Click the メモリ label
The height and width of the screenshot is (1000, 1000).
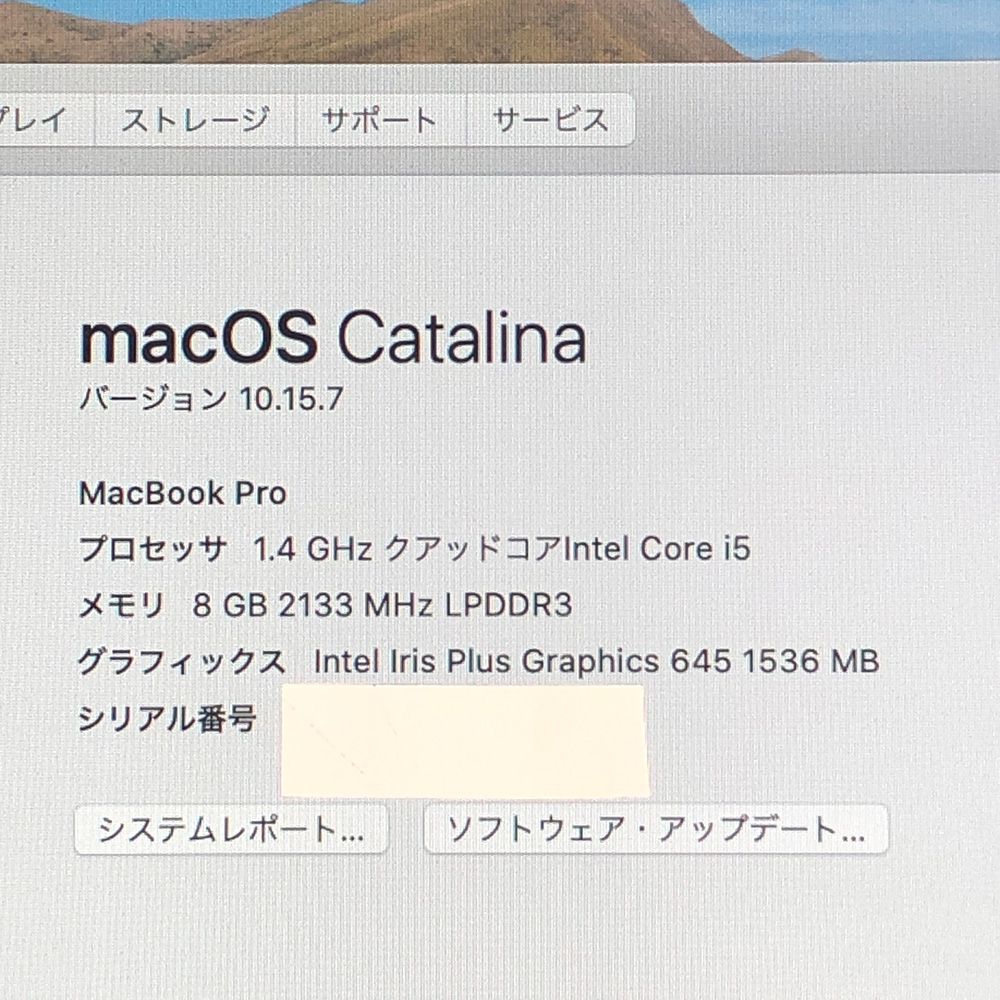coord(121,605)
